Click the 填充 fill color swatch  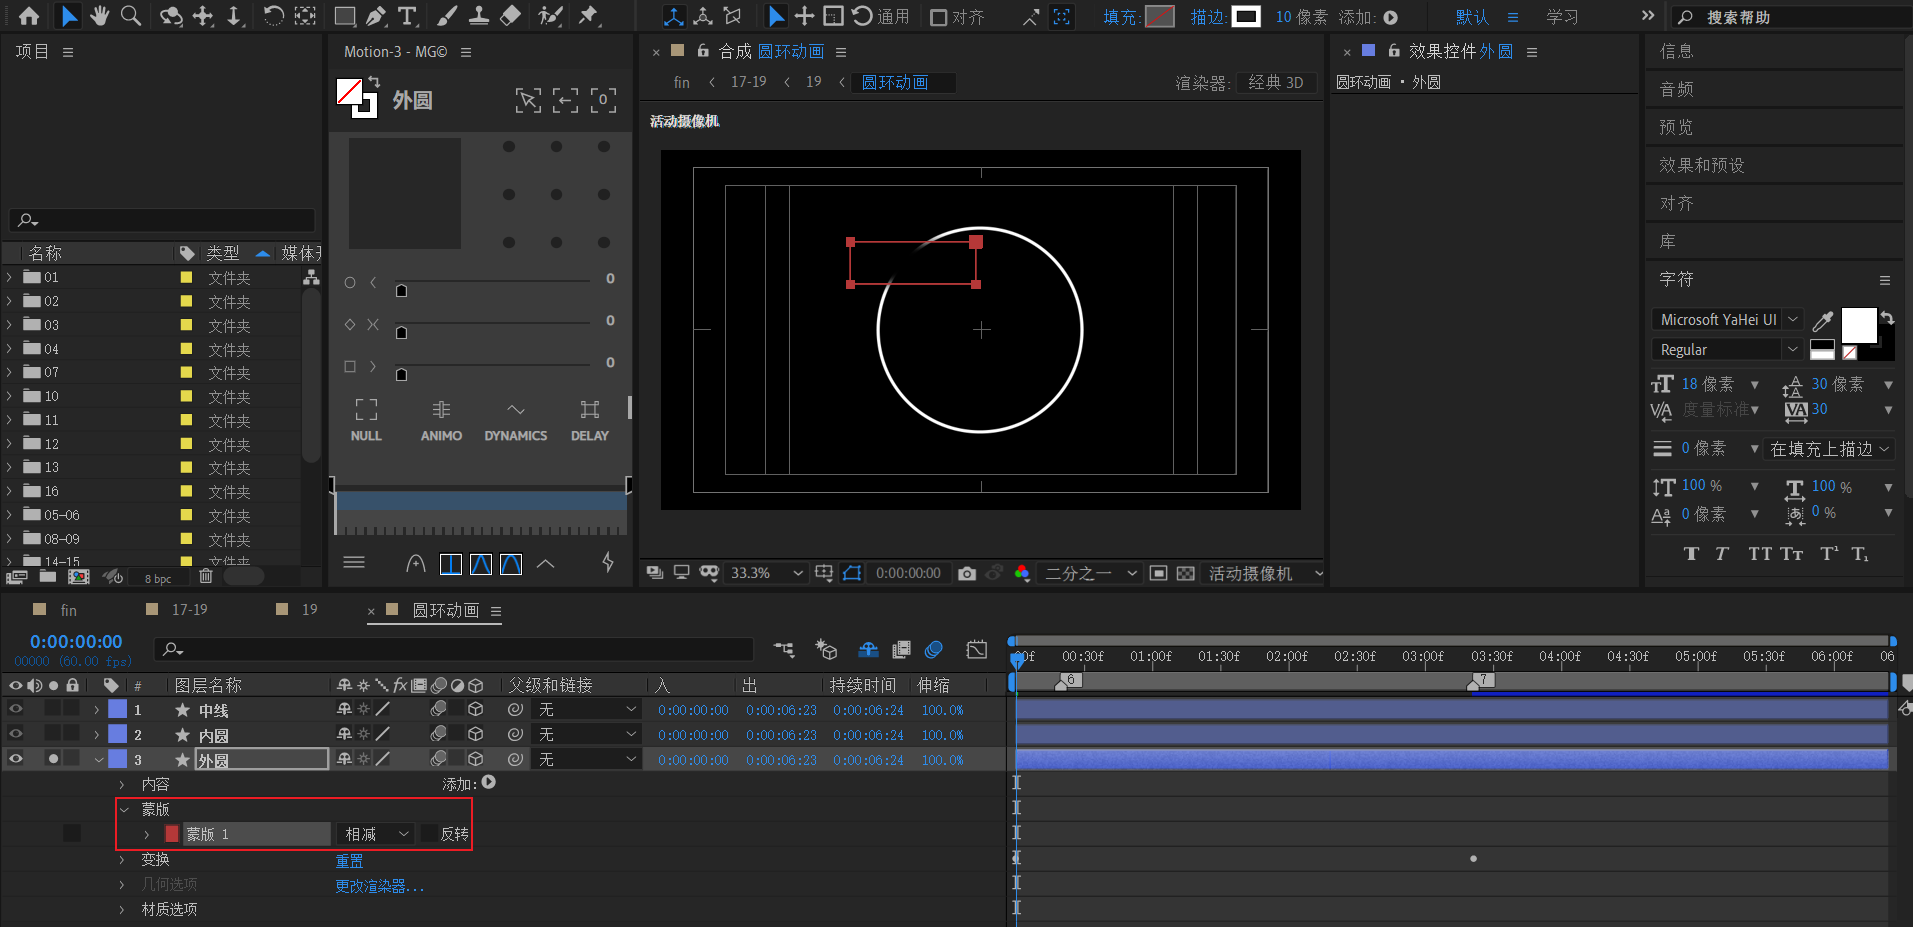point(1160,16)
